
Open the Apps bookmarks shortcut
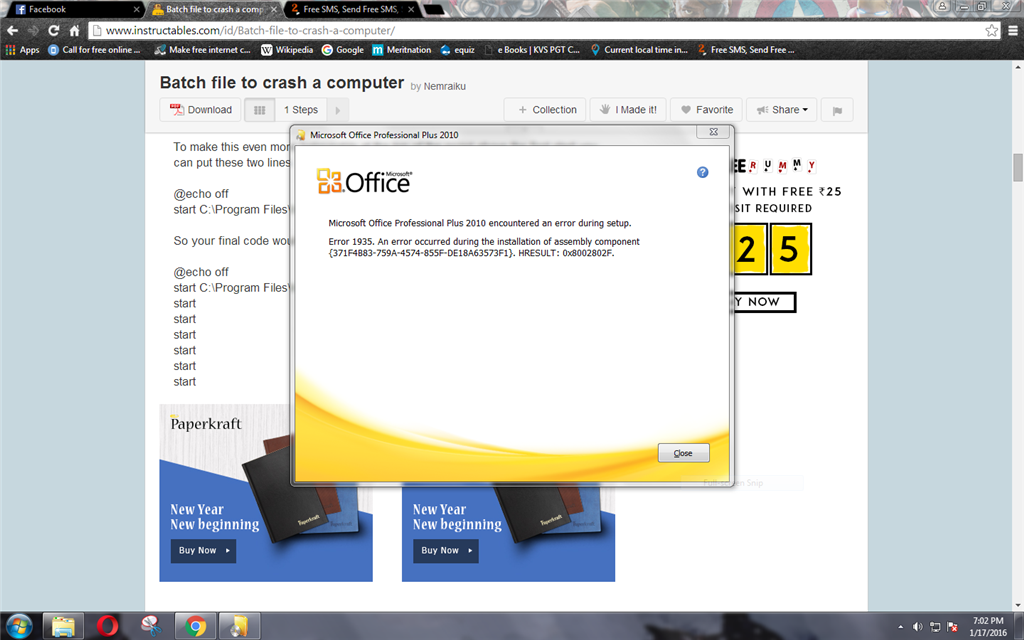[x=22, y=50]
